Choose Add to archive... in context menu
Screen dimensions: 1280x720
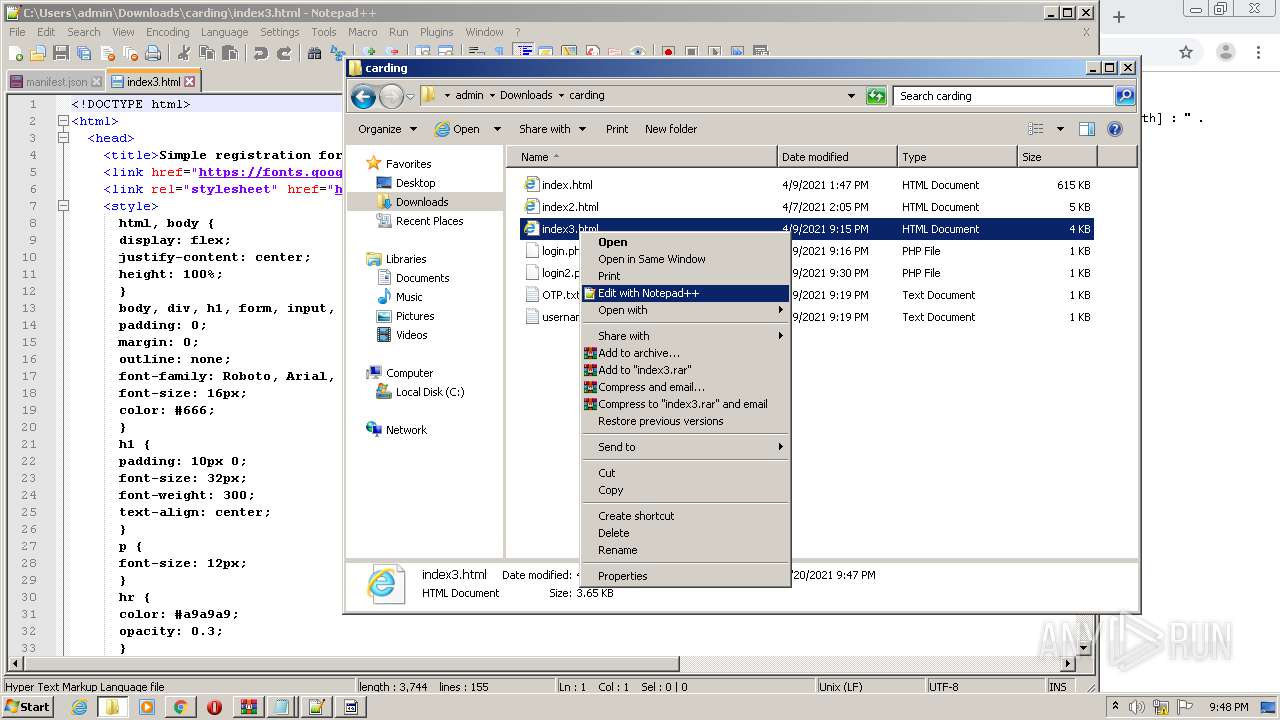tap(686, 353)
